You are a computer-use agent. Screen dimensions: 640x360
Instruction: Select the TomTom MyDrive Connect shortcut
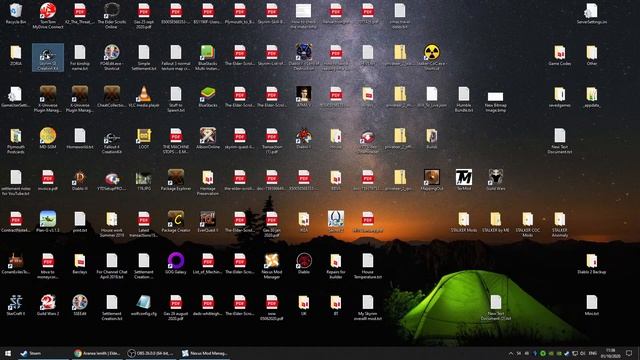(x=48, y=16)
